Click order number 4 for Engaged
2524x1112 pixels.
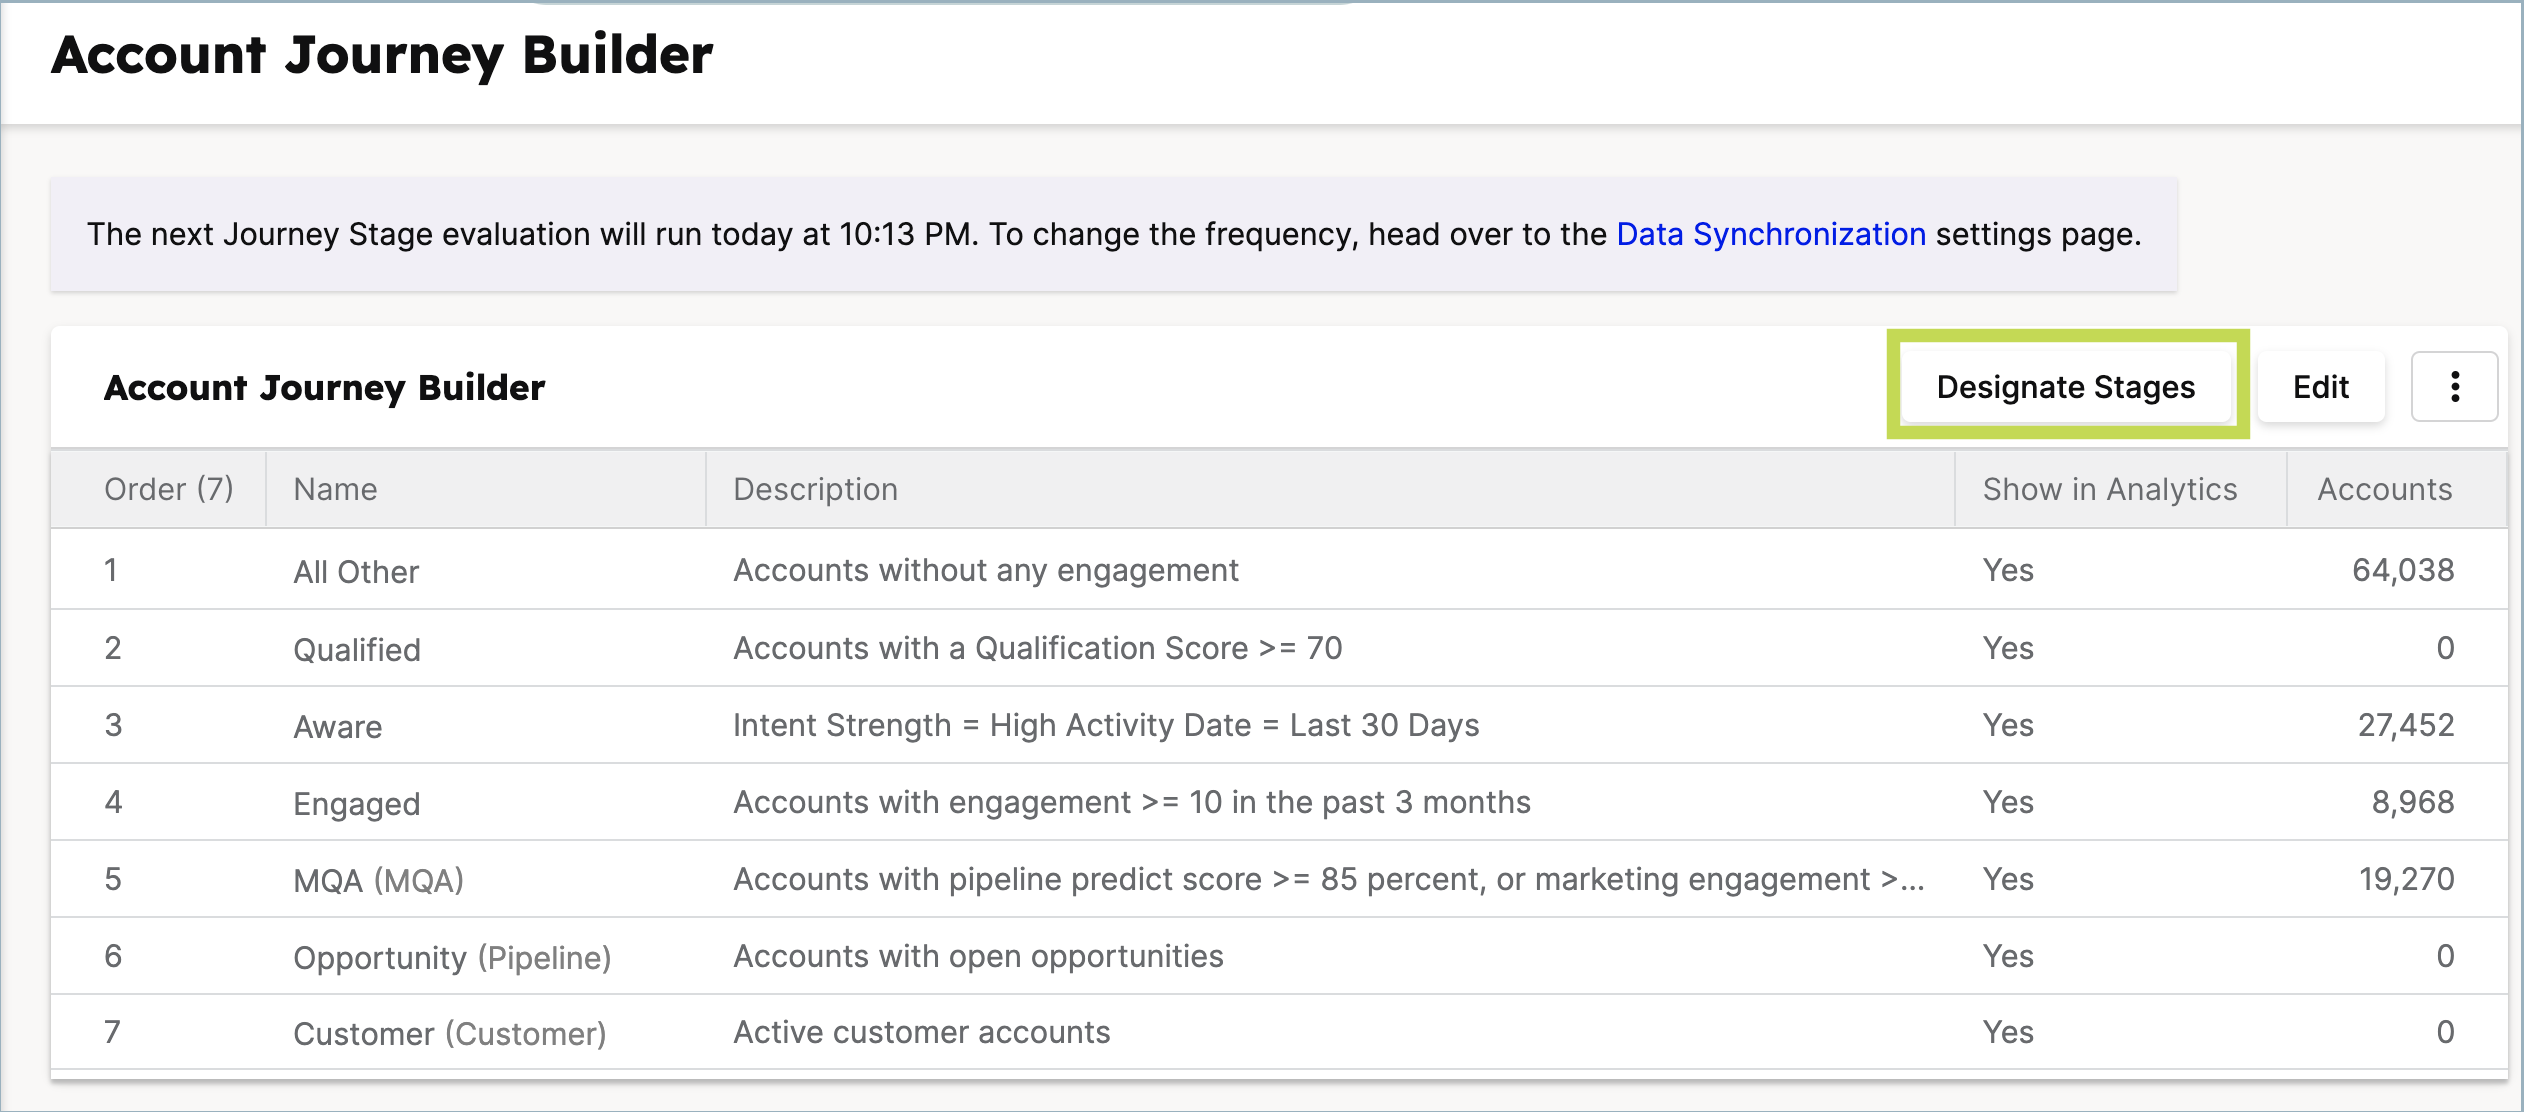(x=113, y=802)
